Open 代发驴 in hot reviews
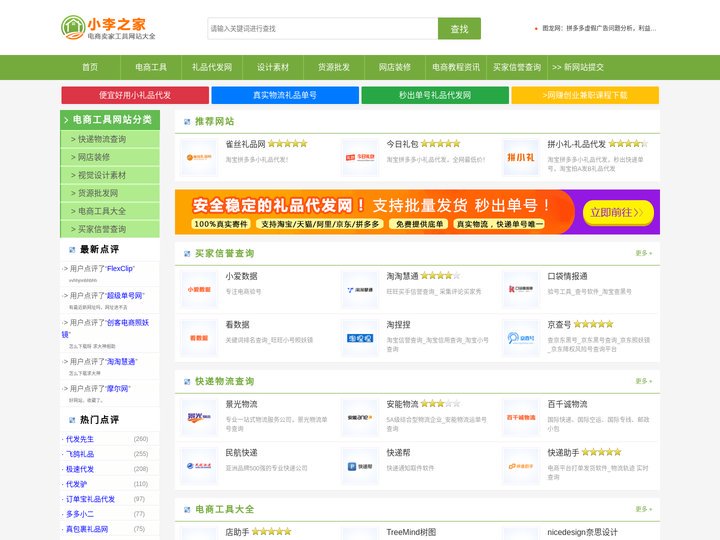 (x=76, y=484)
